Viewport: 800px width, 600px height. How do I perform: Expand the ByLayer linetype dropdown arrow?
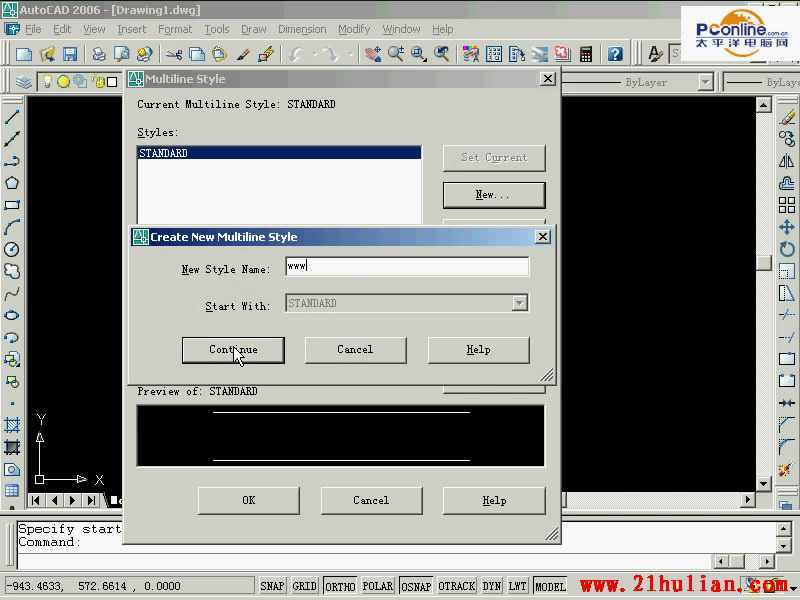pos(705,82)
